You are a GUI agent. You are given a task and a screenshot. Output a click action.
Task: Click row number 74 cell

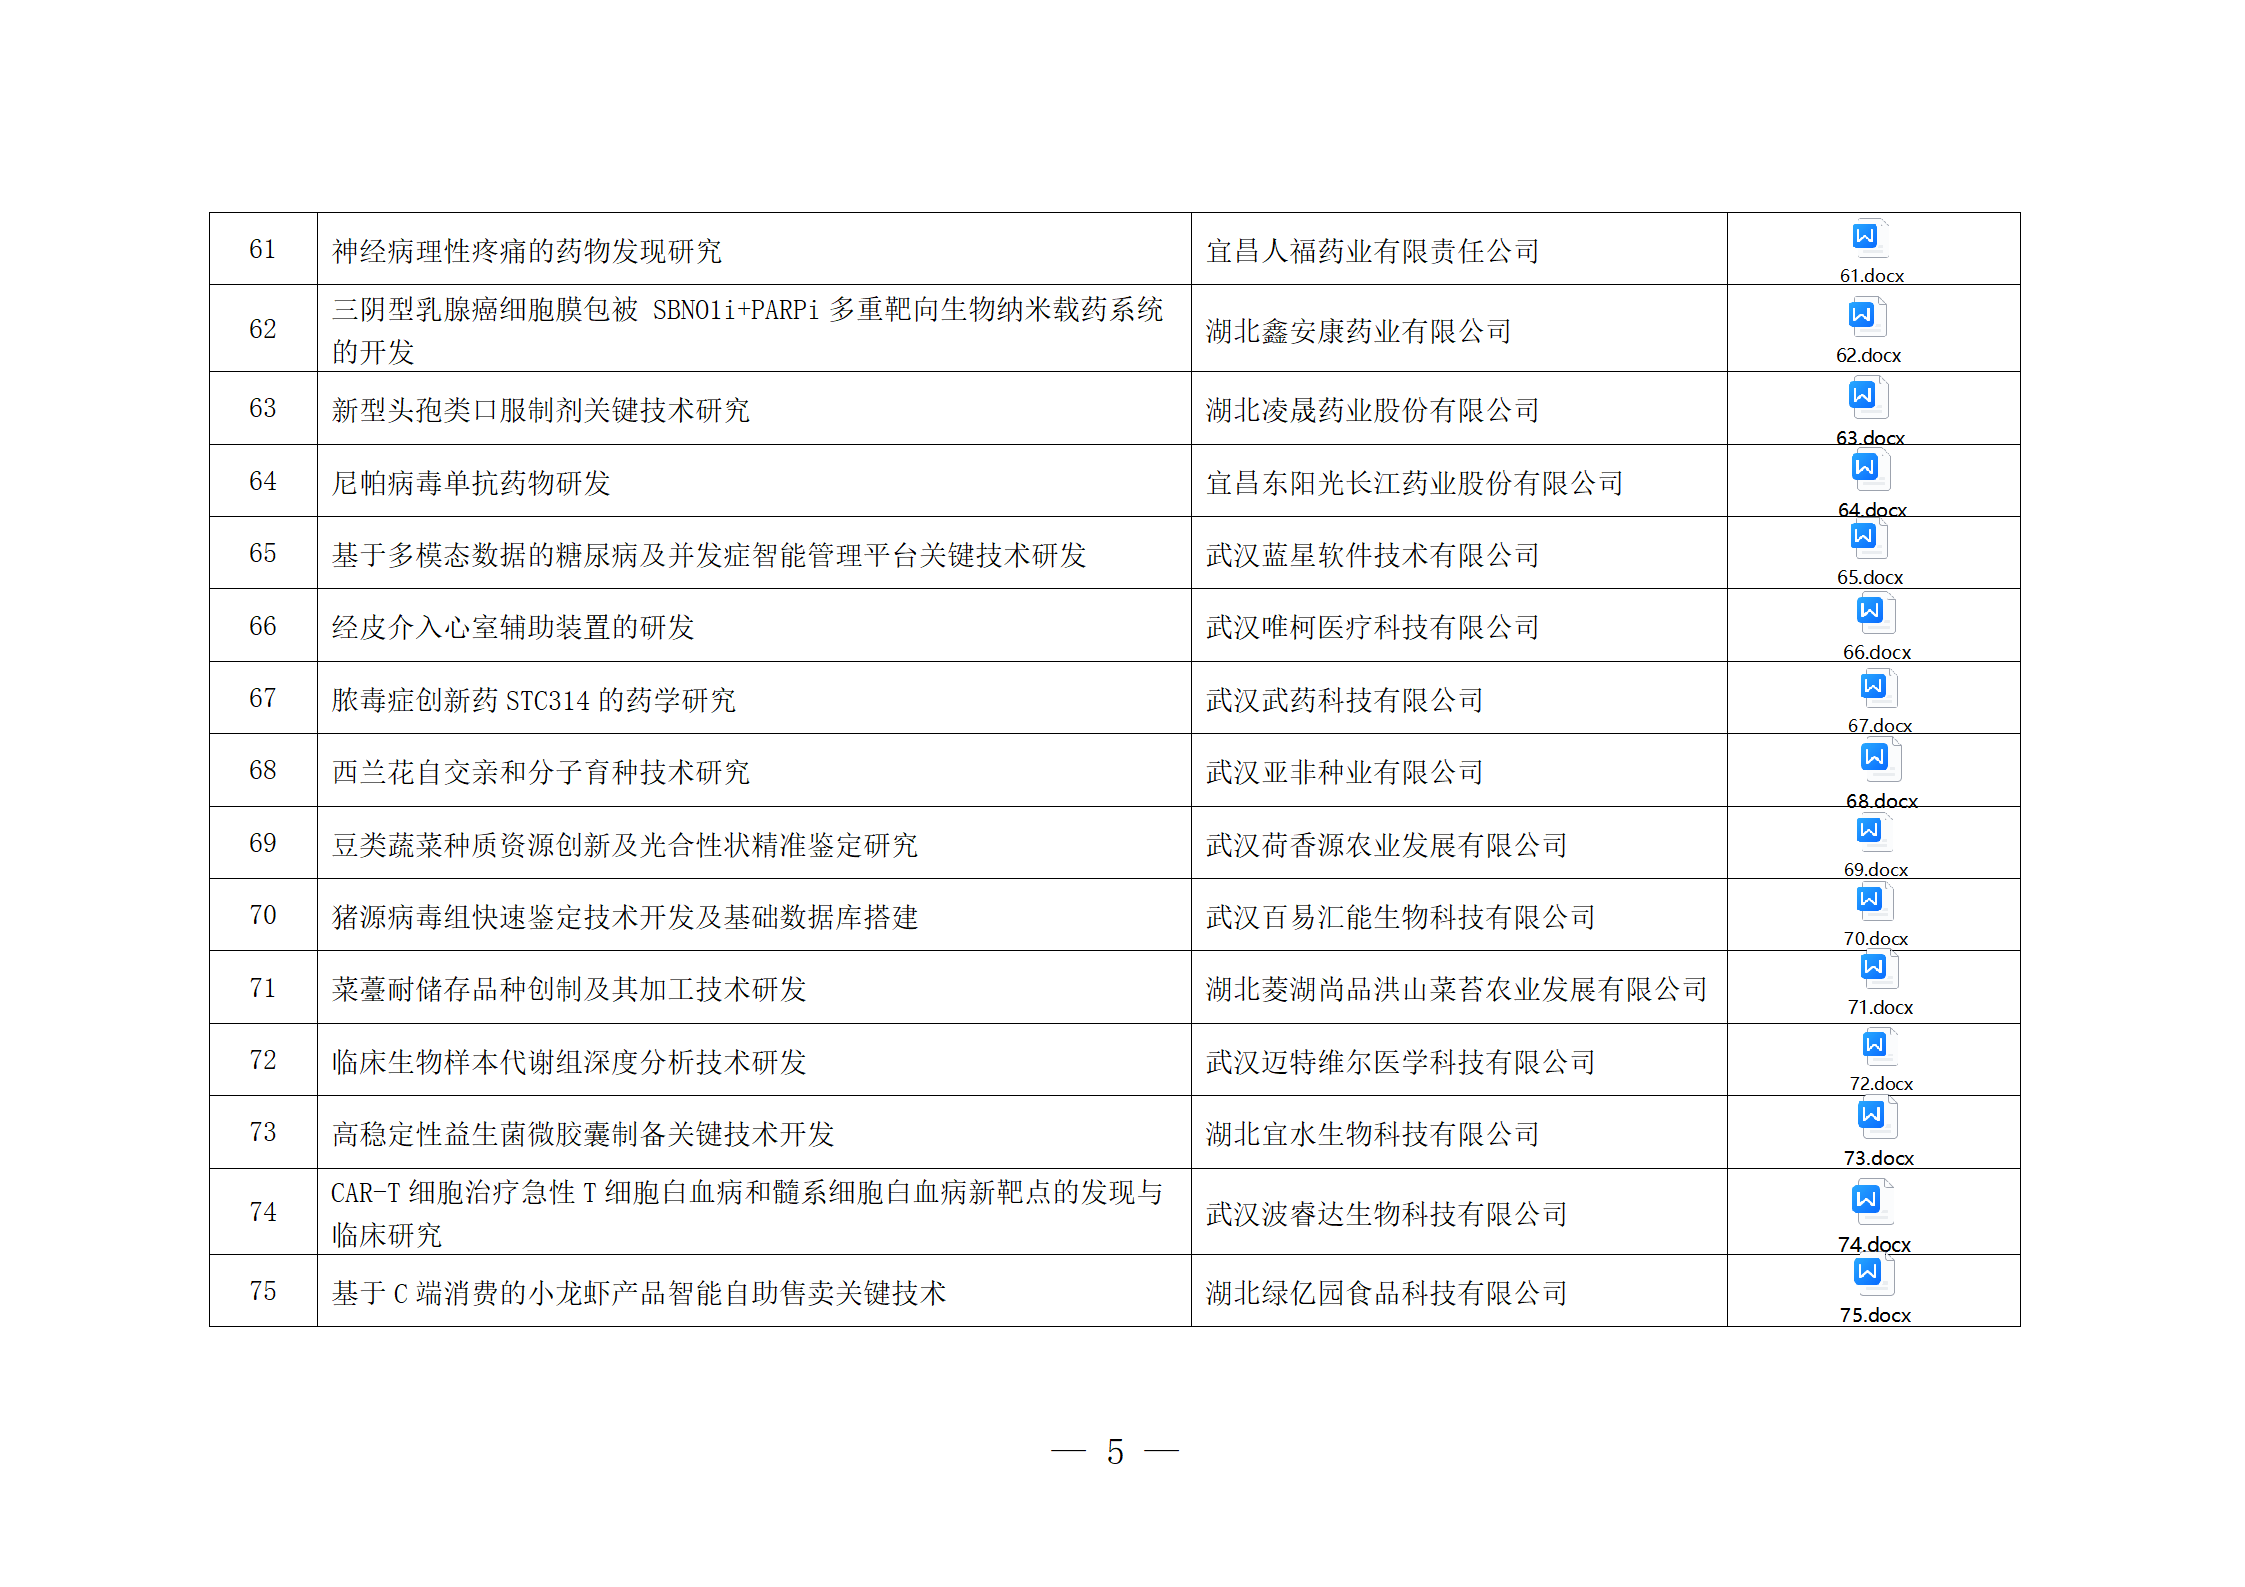tap(263, 1212)
